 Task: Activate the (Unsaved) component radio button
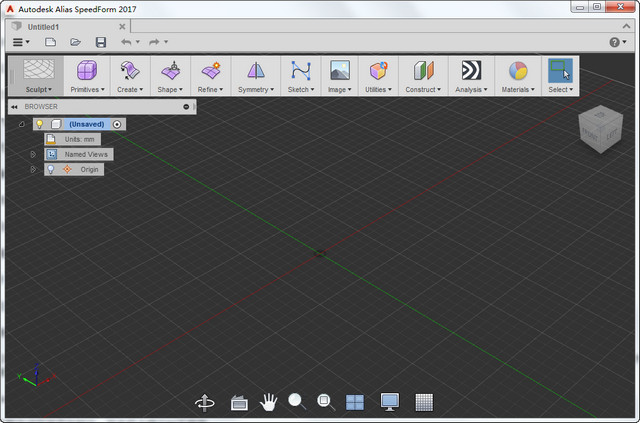[x=117, y=124]
